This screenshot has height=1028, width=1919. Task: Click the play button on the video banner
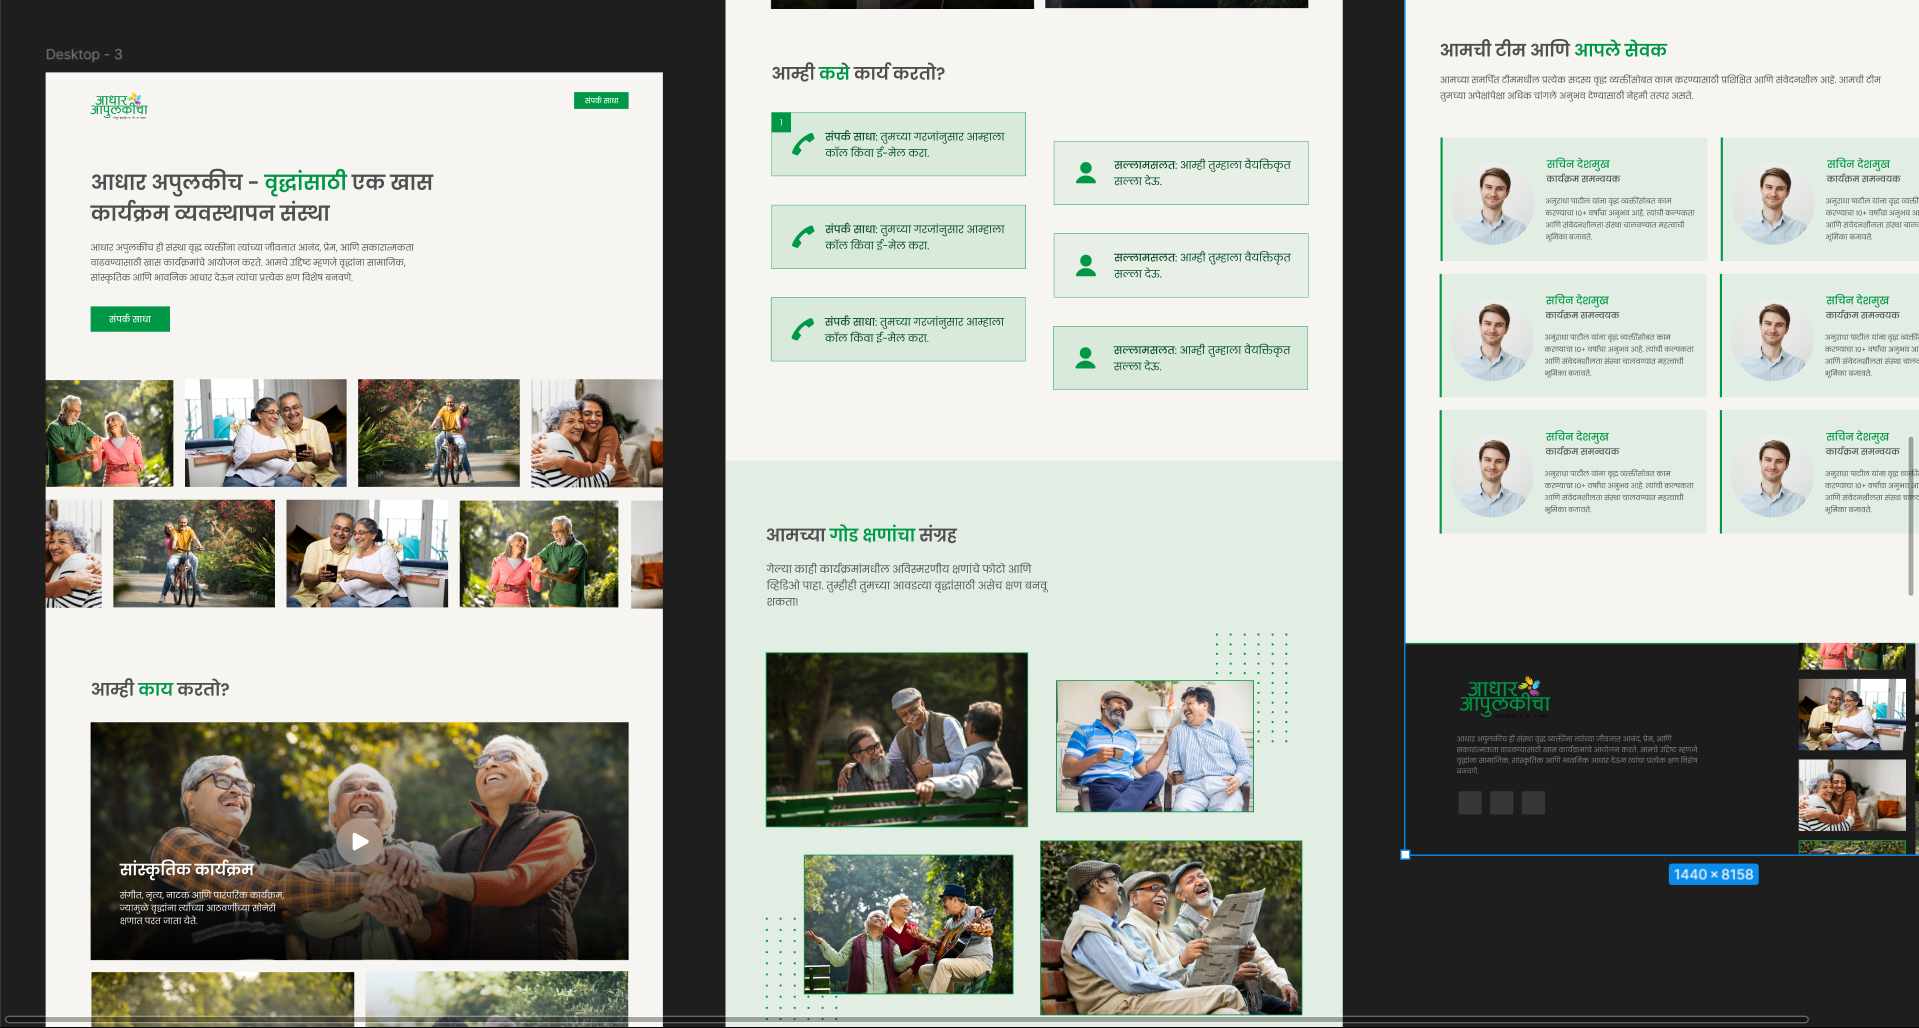359,841
